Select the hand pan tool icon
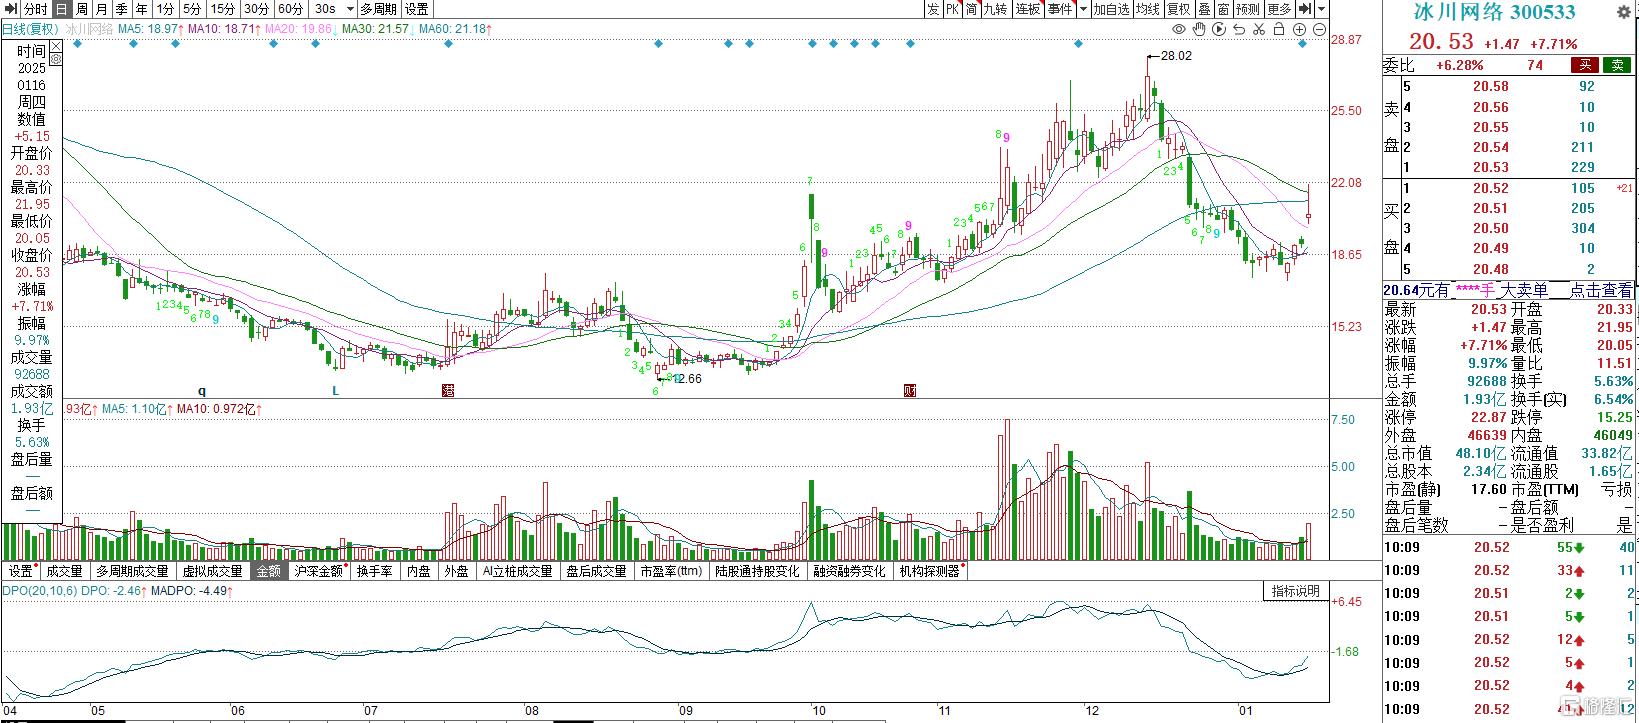This screenshot has width=1639, height=723. pos(1199,30)
